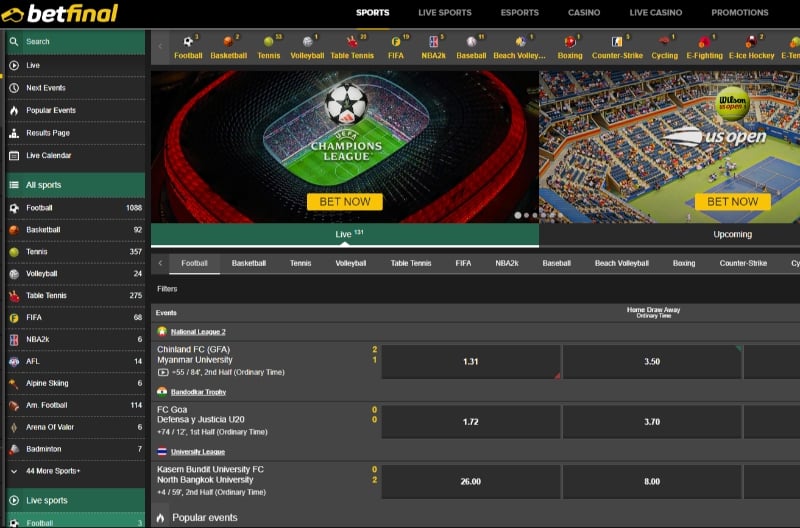800x528 pixels.
Task: Open Basketball in the top sports carousel
Action: coord(229,48)
